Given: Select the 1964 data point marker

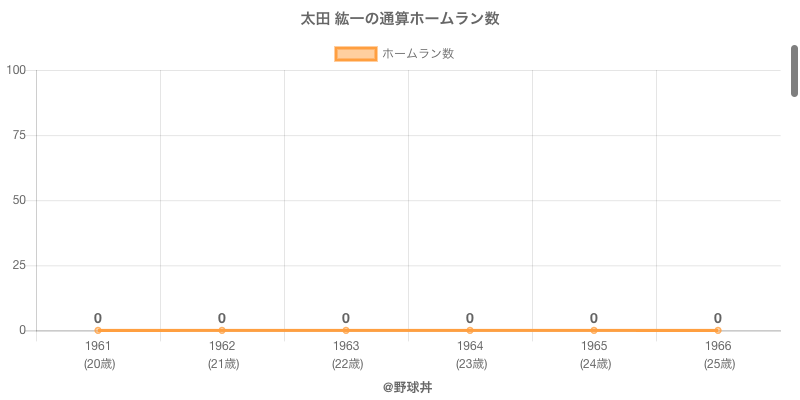Looking at the screenshot, I should pos(470,330).
